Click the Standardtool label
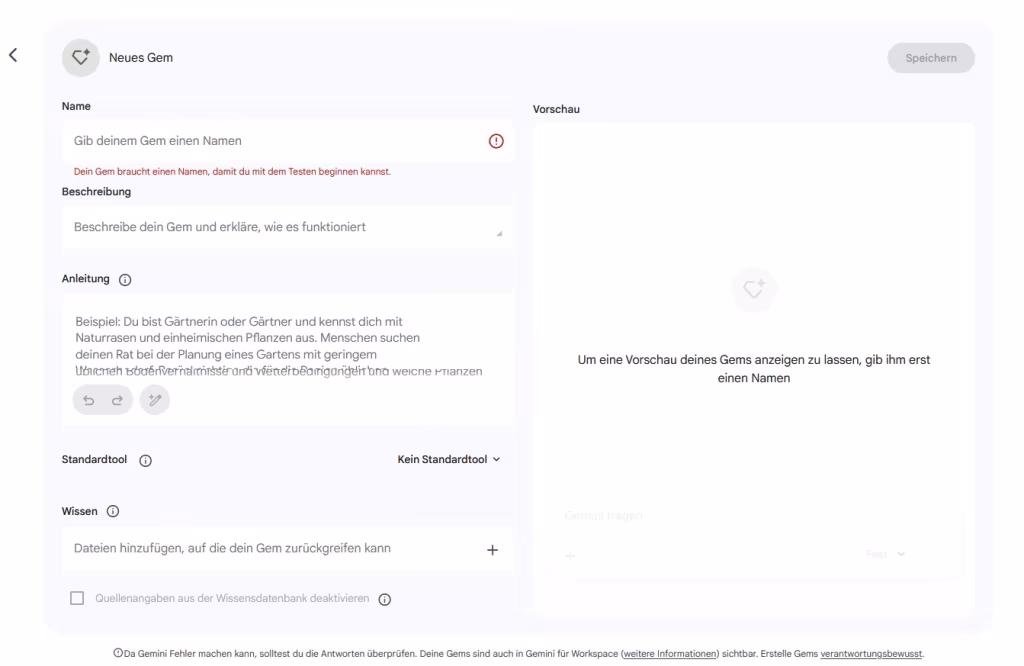1024x666 pixels. (95, 459)
